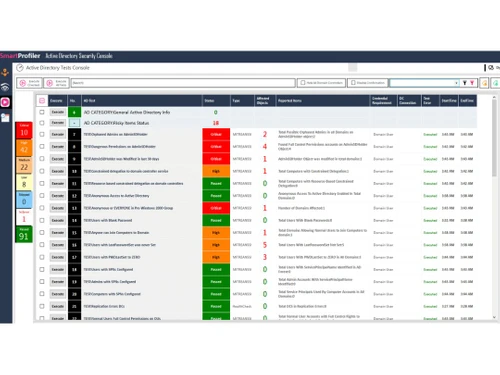Open the calendar report sidebar icon
Viewport: 500px width, 375px height.
coord(5,117)
